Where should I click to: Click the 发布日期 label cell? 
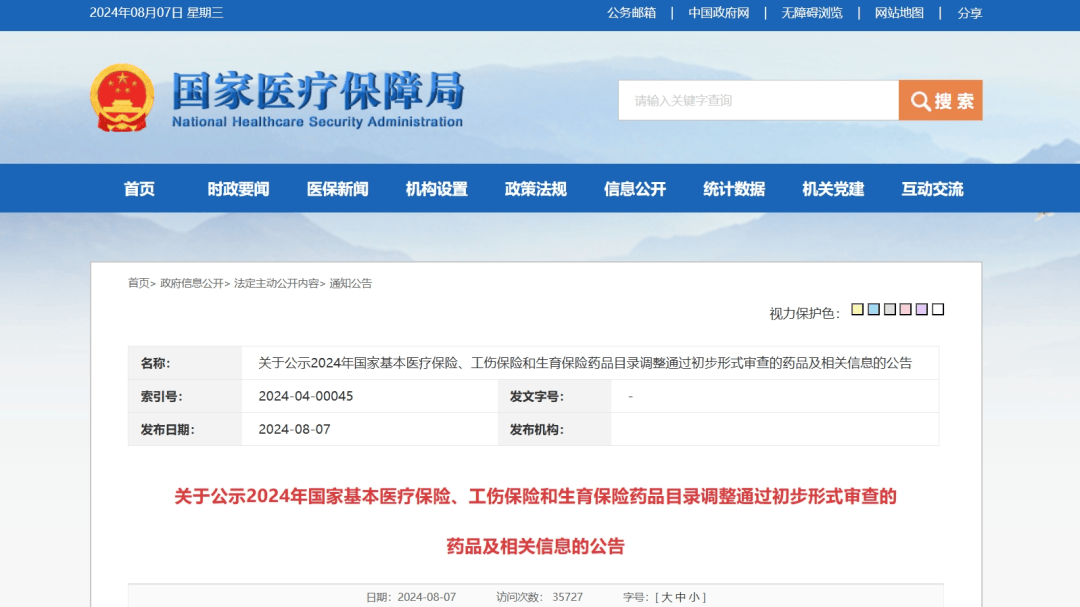point(185,429)
